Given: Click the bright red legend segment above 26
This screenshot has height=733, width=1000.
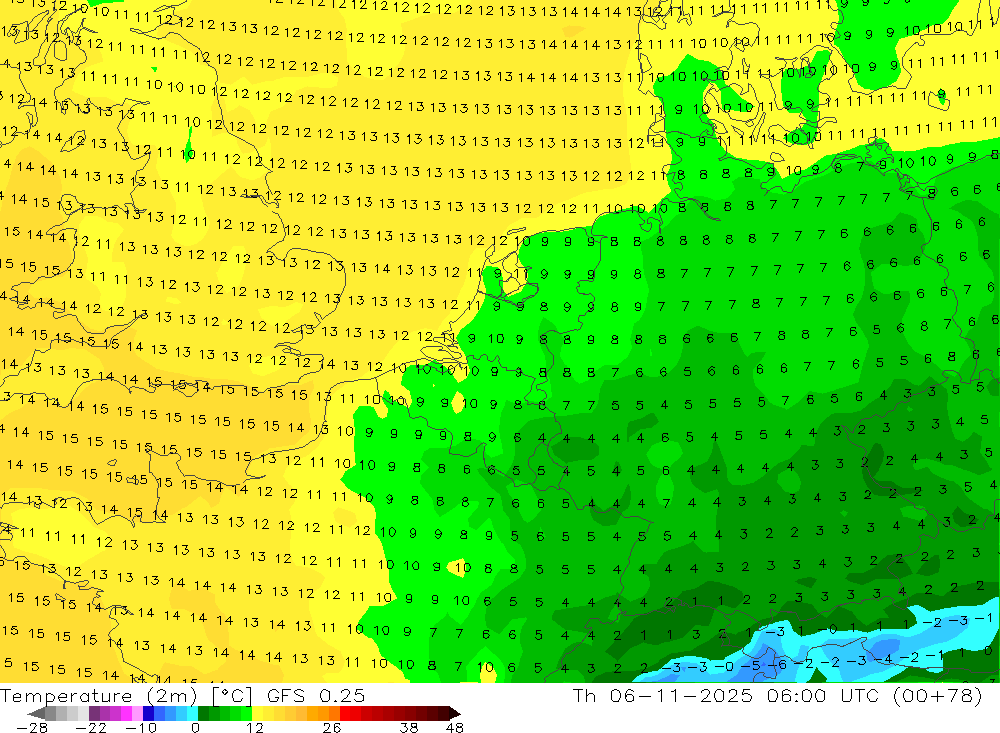Looking at the screenshot, I should 345,713.
